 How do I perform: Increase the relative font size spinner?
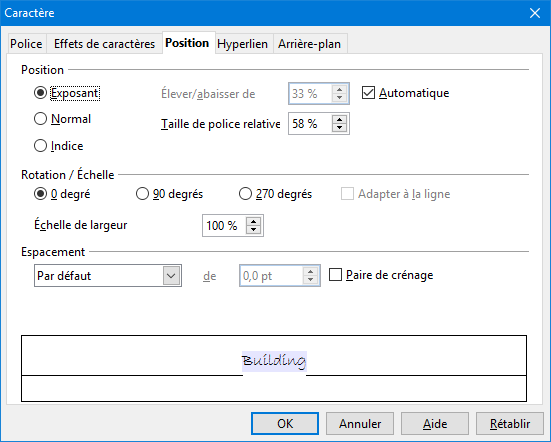(x=339, y=120)
